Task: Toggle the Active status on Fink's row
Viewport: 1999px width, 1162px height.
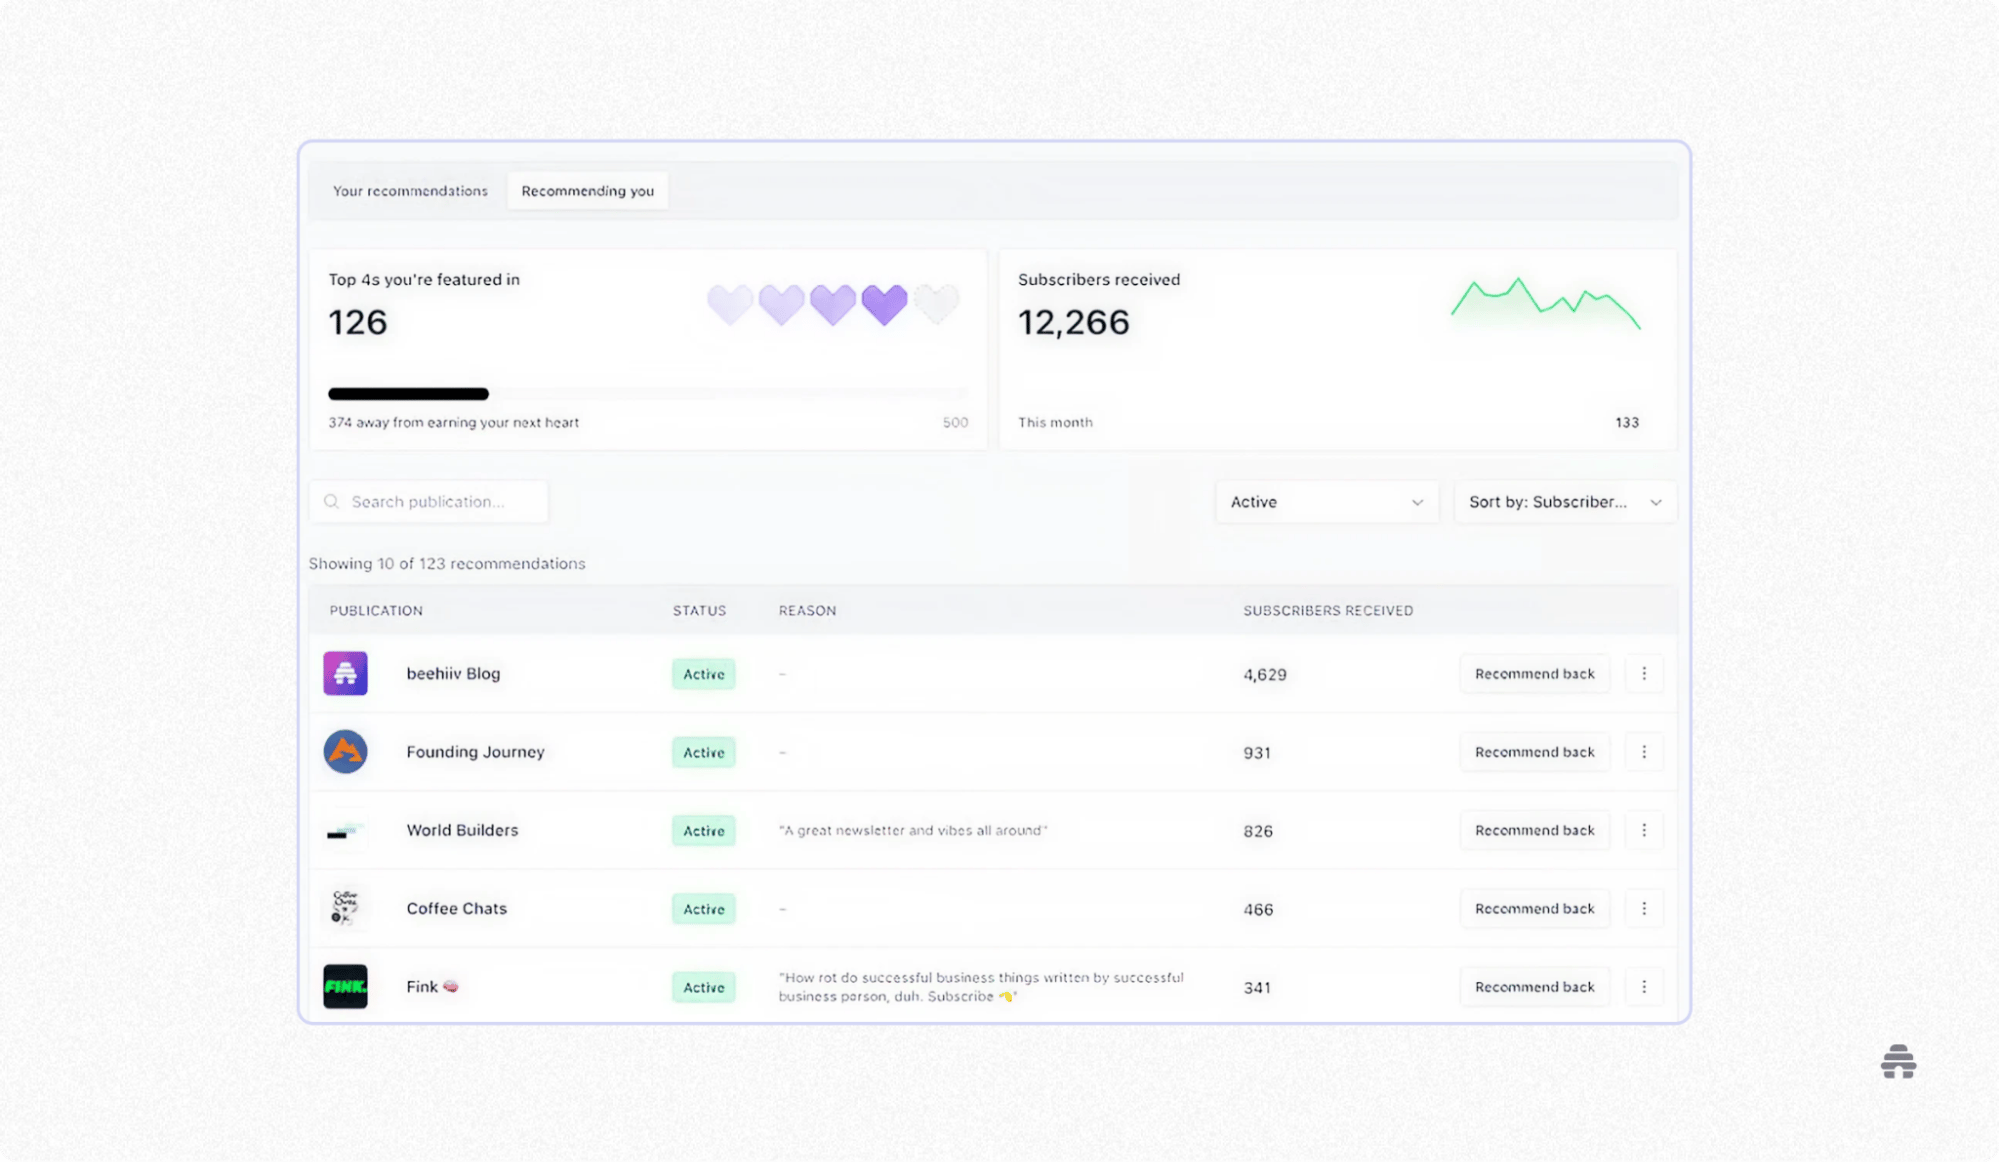Action: click(x=703, y=987)
